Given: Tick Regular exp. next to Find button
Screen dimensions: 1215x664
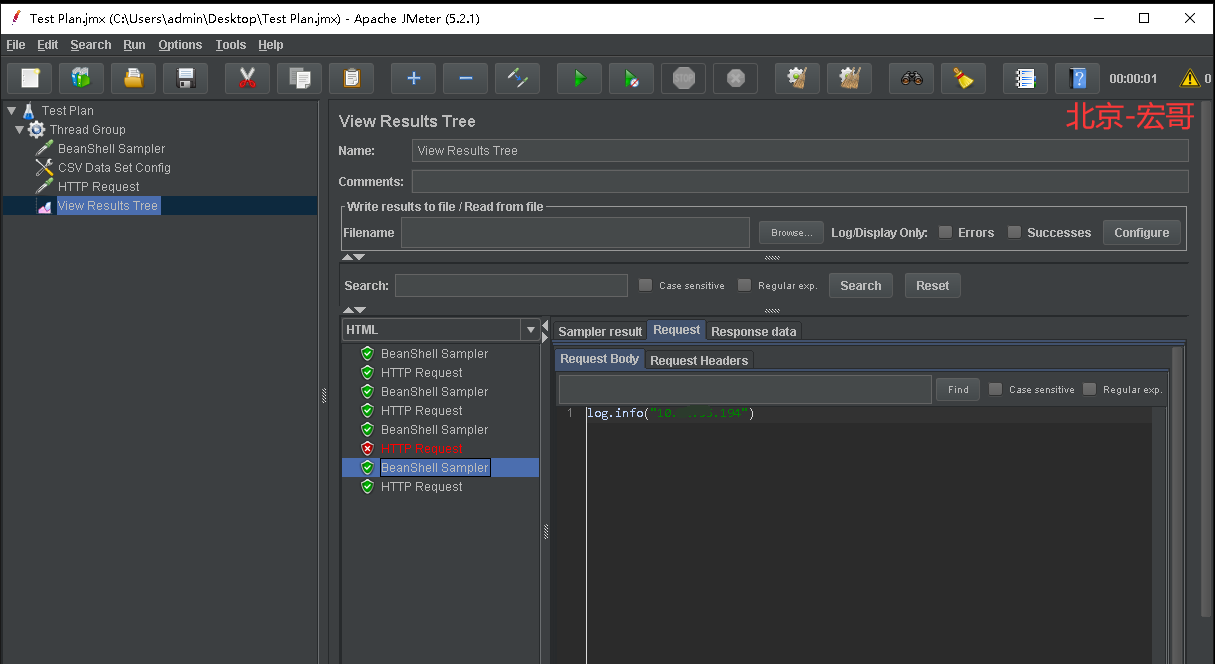Looking at the screenshot, I should tap(1089, 390).
